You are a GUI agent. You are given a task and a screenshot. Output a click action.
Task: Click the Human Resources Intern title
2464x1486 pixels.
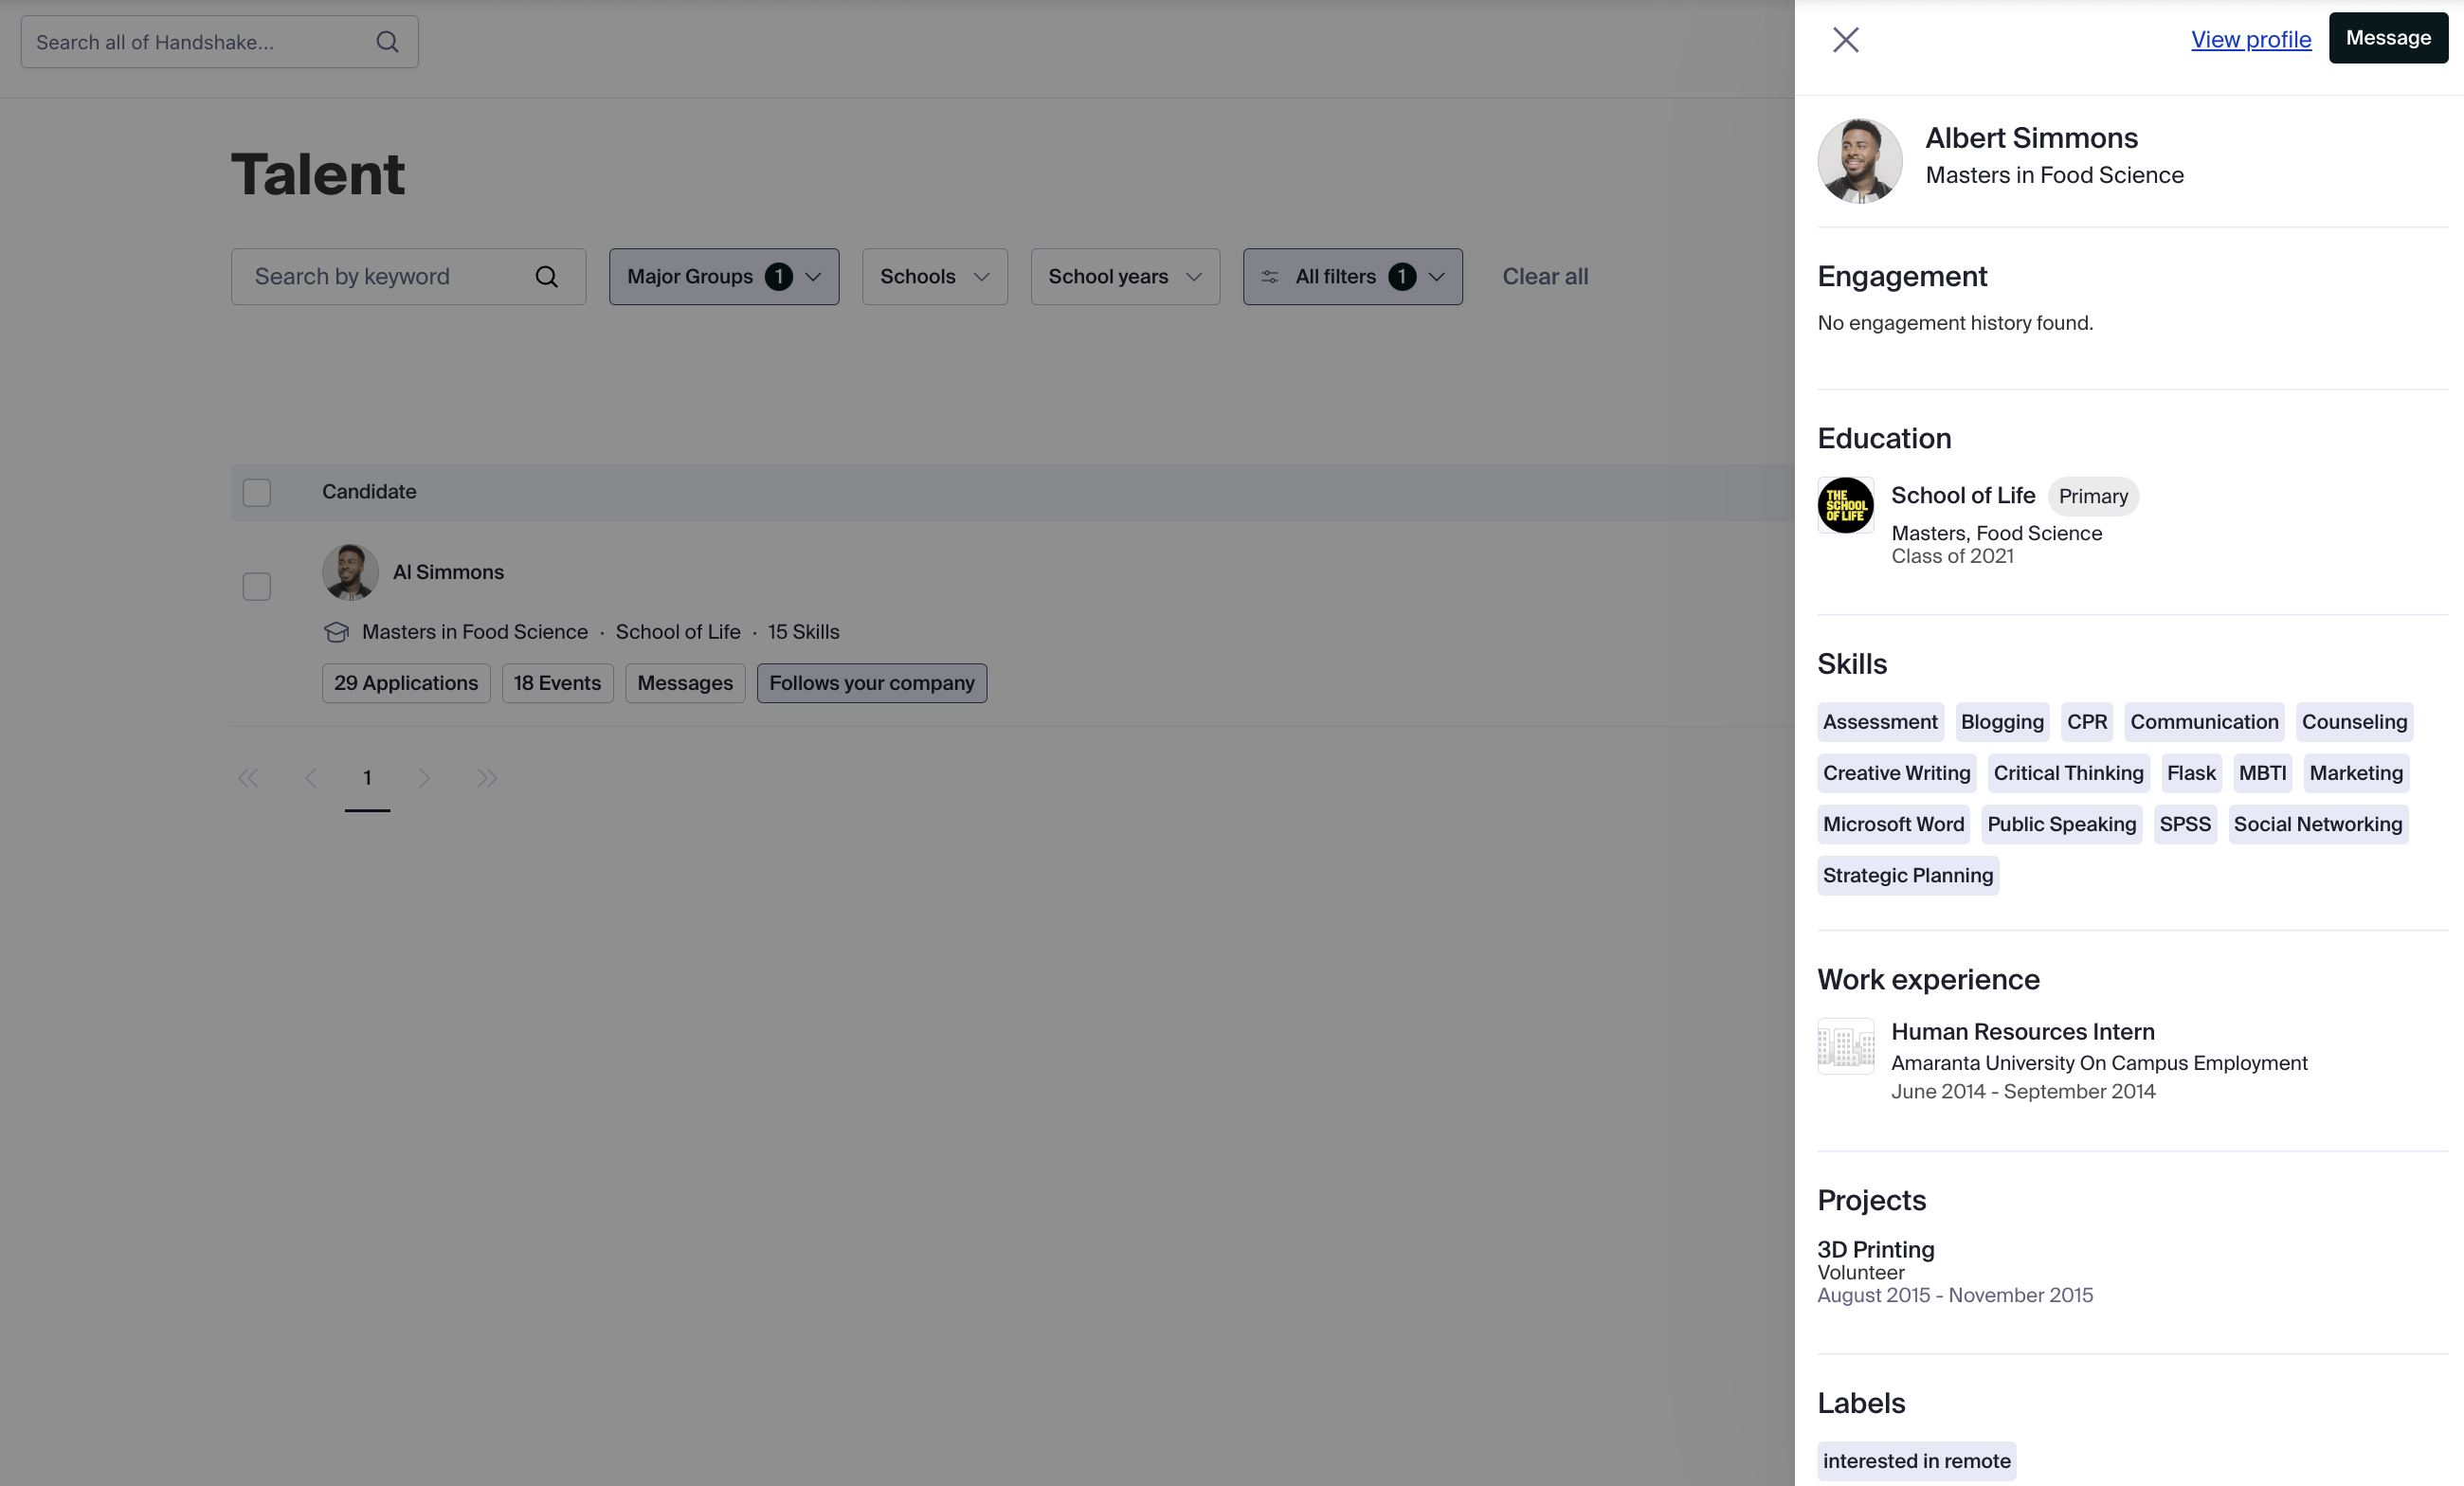click(x=2022, y=1032)
